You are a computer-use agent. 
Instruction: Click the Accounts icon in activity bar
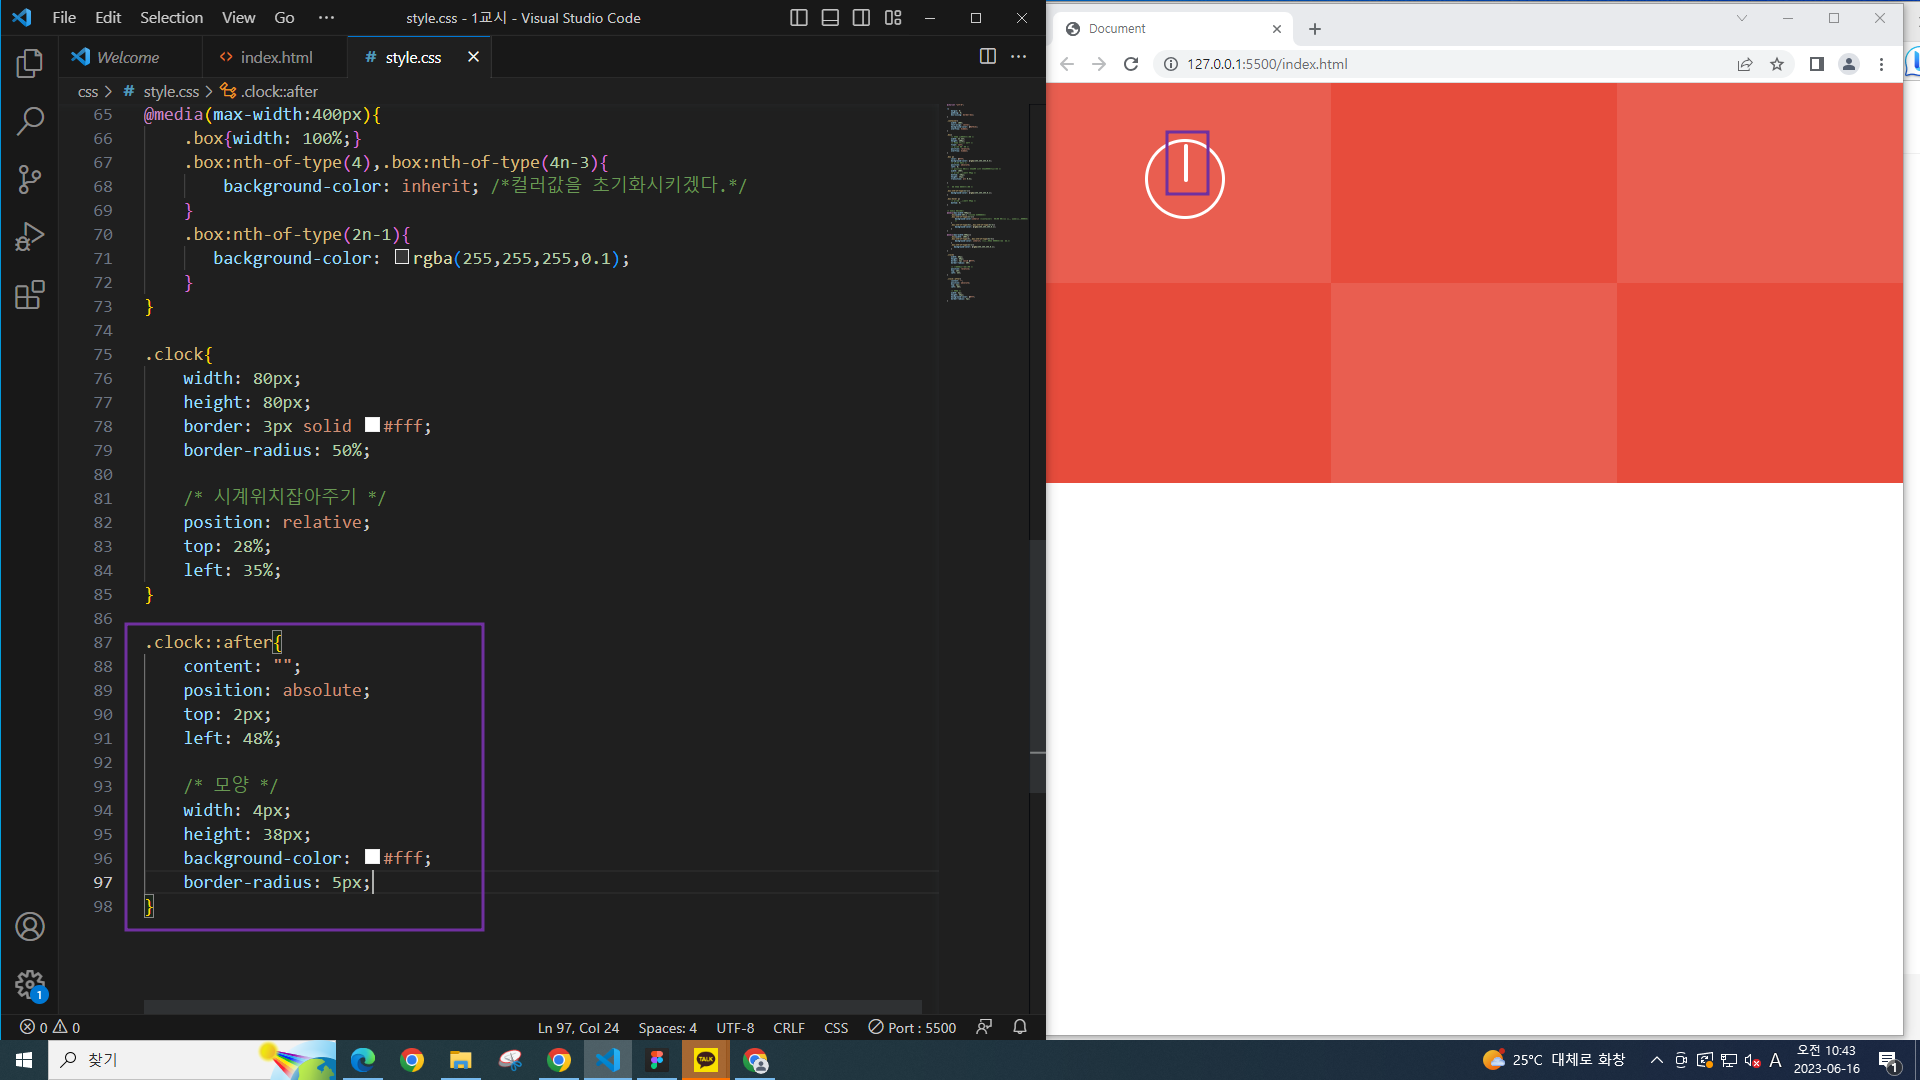point(30,927)
